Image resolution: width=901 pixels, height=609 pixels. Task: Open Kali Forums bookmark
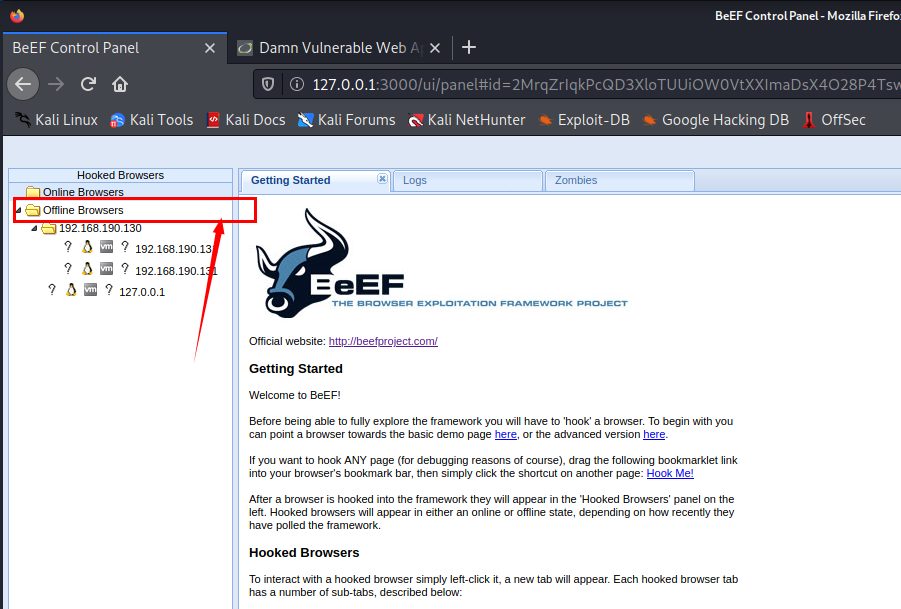point(346,120)
